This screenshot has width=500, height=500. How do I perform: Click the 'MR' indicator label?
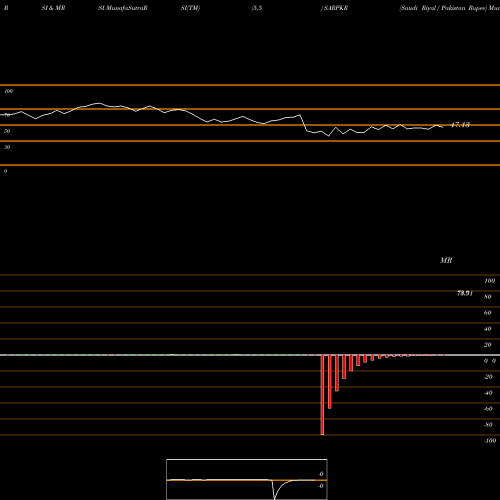(446, 260)
